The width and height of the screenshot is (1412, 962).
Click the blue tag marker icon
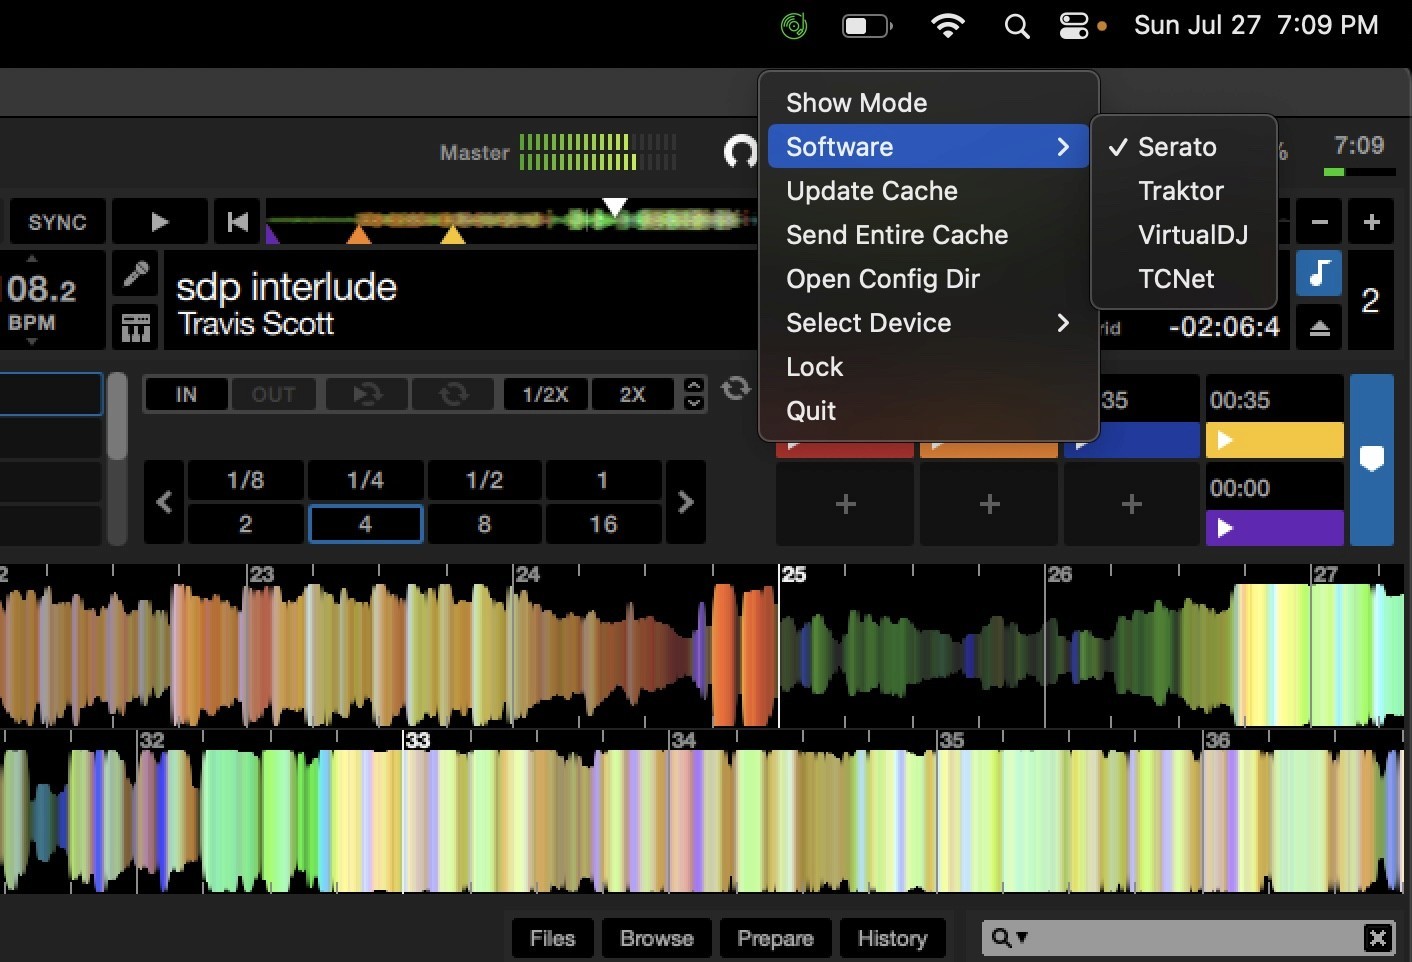click(x=1372, y=459)
